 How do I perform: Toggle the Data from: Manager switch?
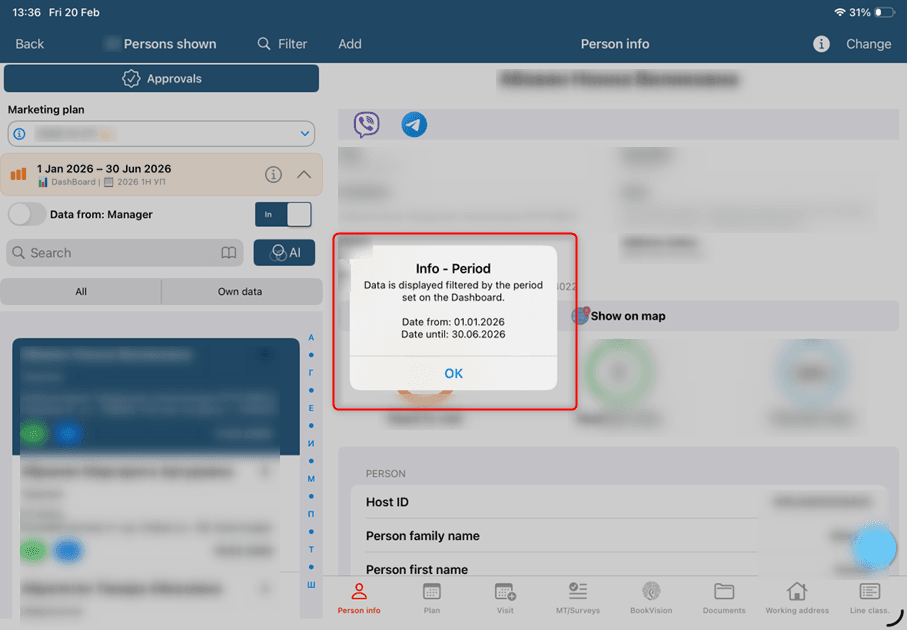[x=27, y=214]
